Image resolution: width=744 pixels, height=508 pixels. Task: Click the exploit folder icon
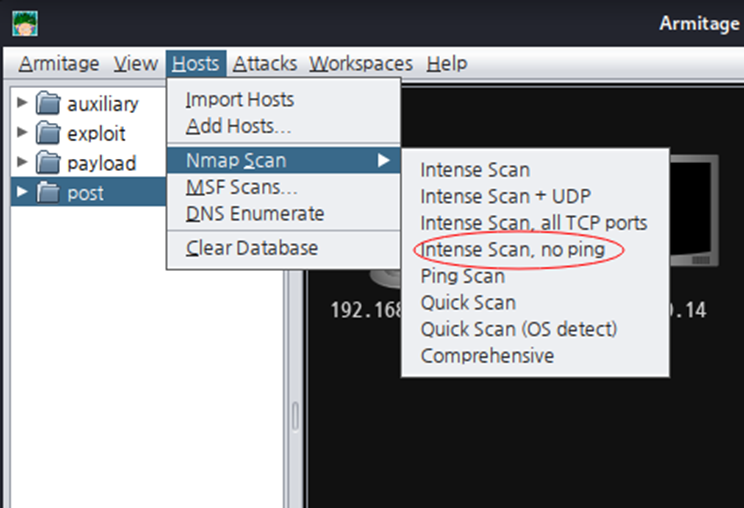[x=48, y=132]
